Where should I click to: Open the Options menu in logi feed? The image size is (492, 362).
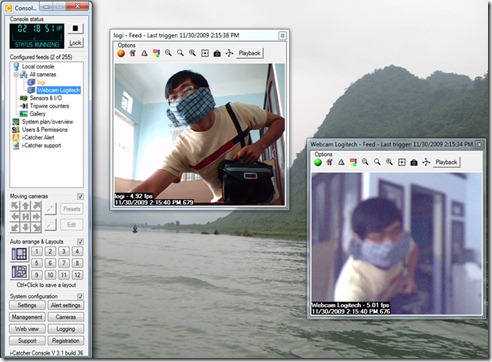[x=126, y=45]
